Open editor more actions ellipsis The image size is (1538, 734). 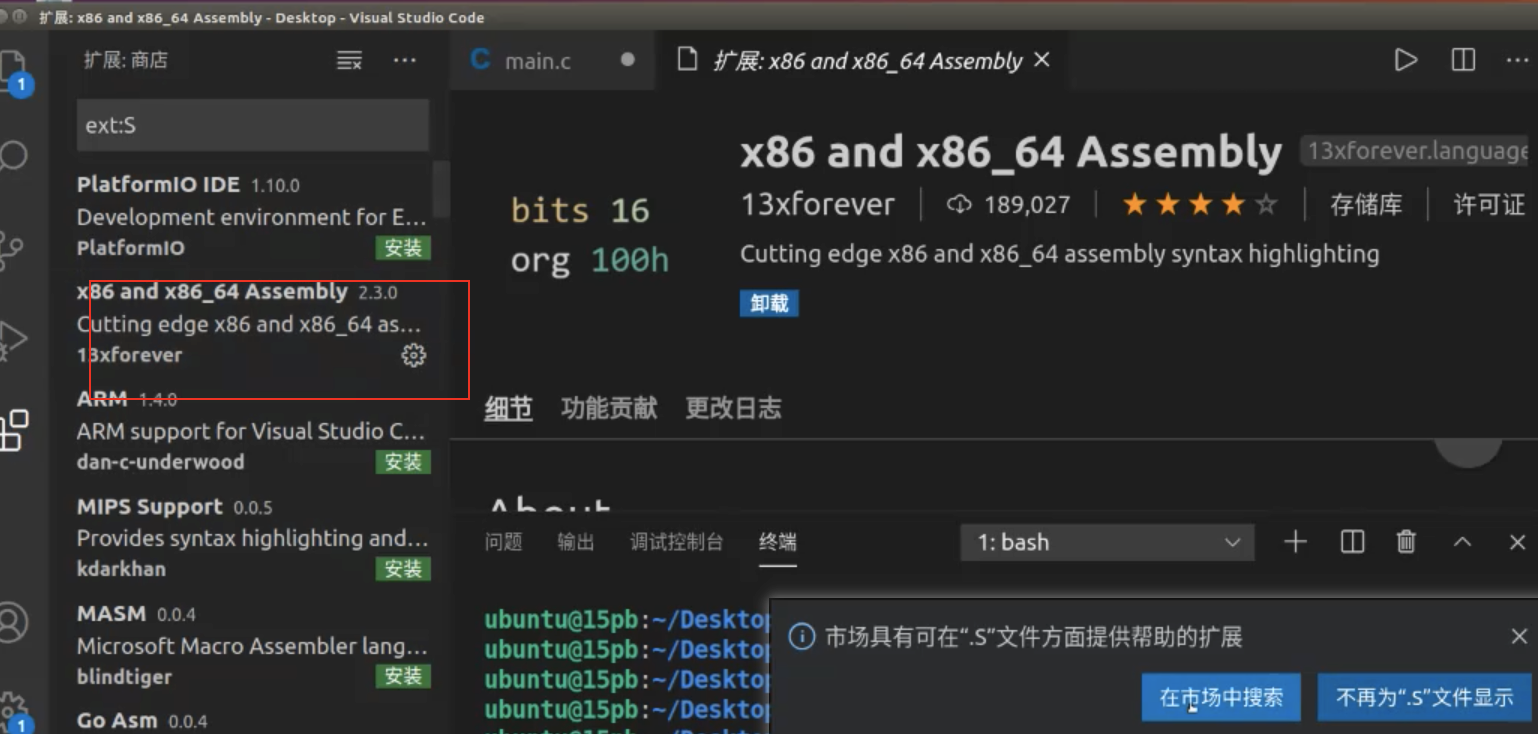pos(1516,60)
